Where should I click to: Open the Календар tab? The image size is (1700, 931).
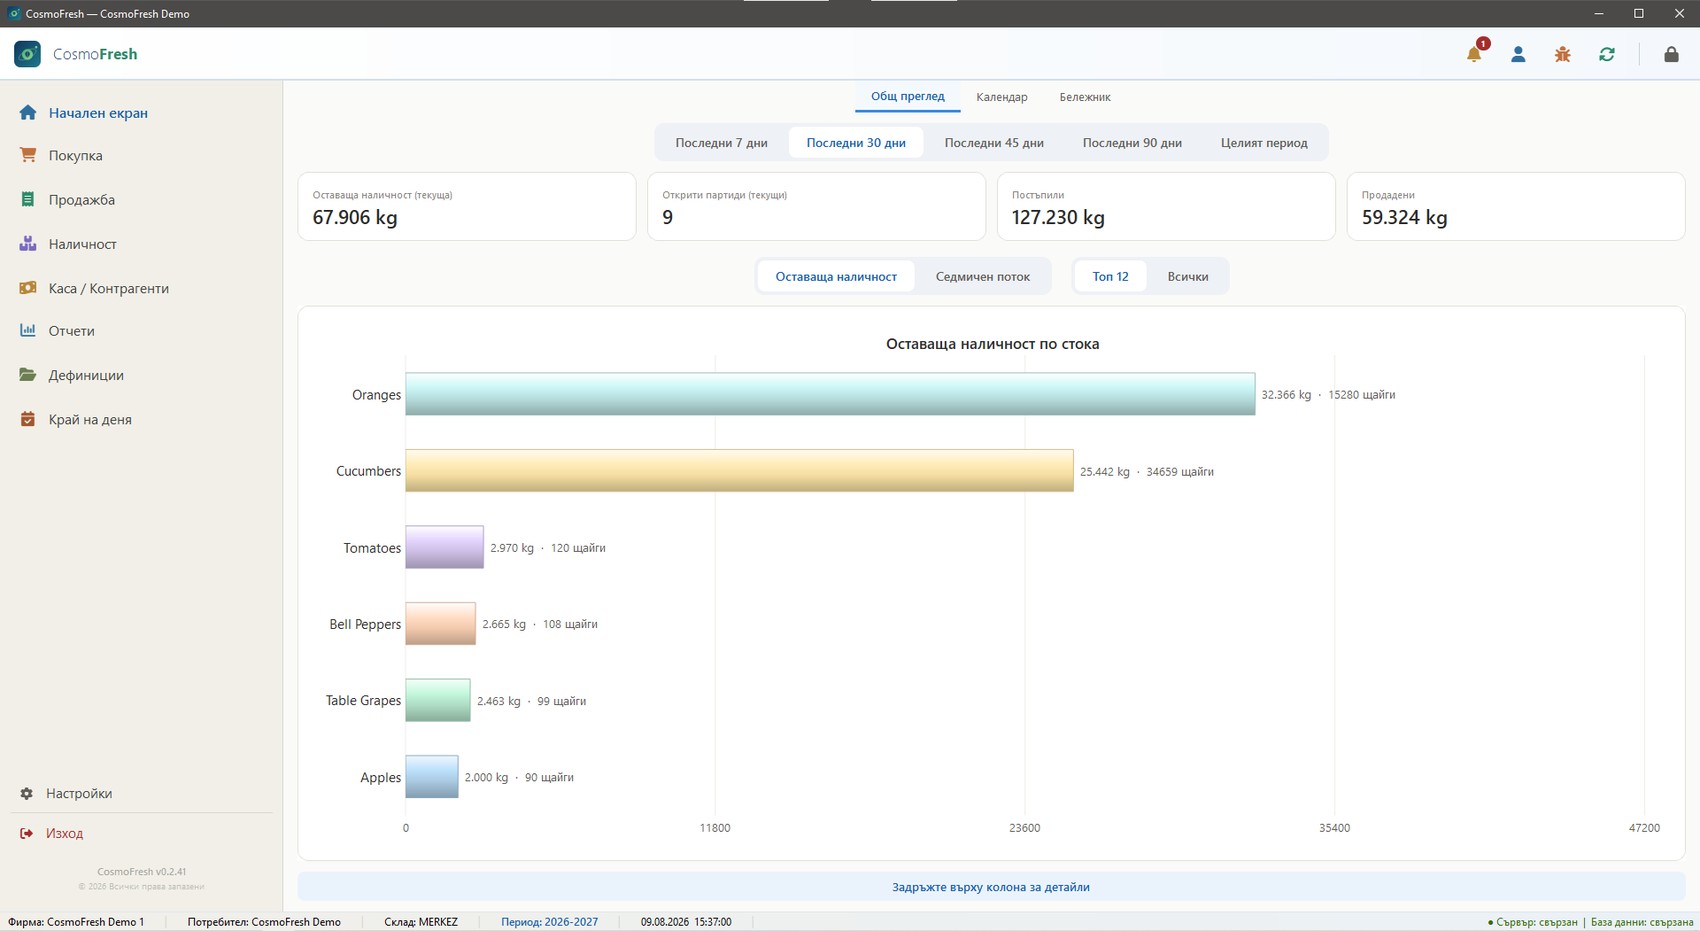(x=1002, y=97)
